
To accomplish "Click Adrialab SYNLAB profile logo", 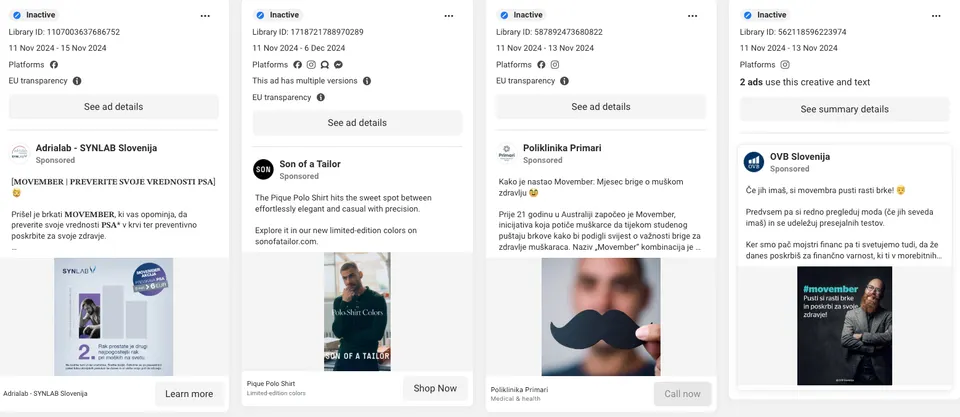I will (19, 153).
